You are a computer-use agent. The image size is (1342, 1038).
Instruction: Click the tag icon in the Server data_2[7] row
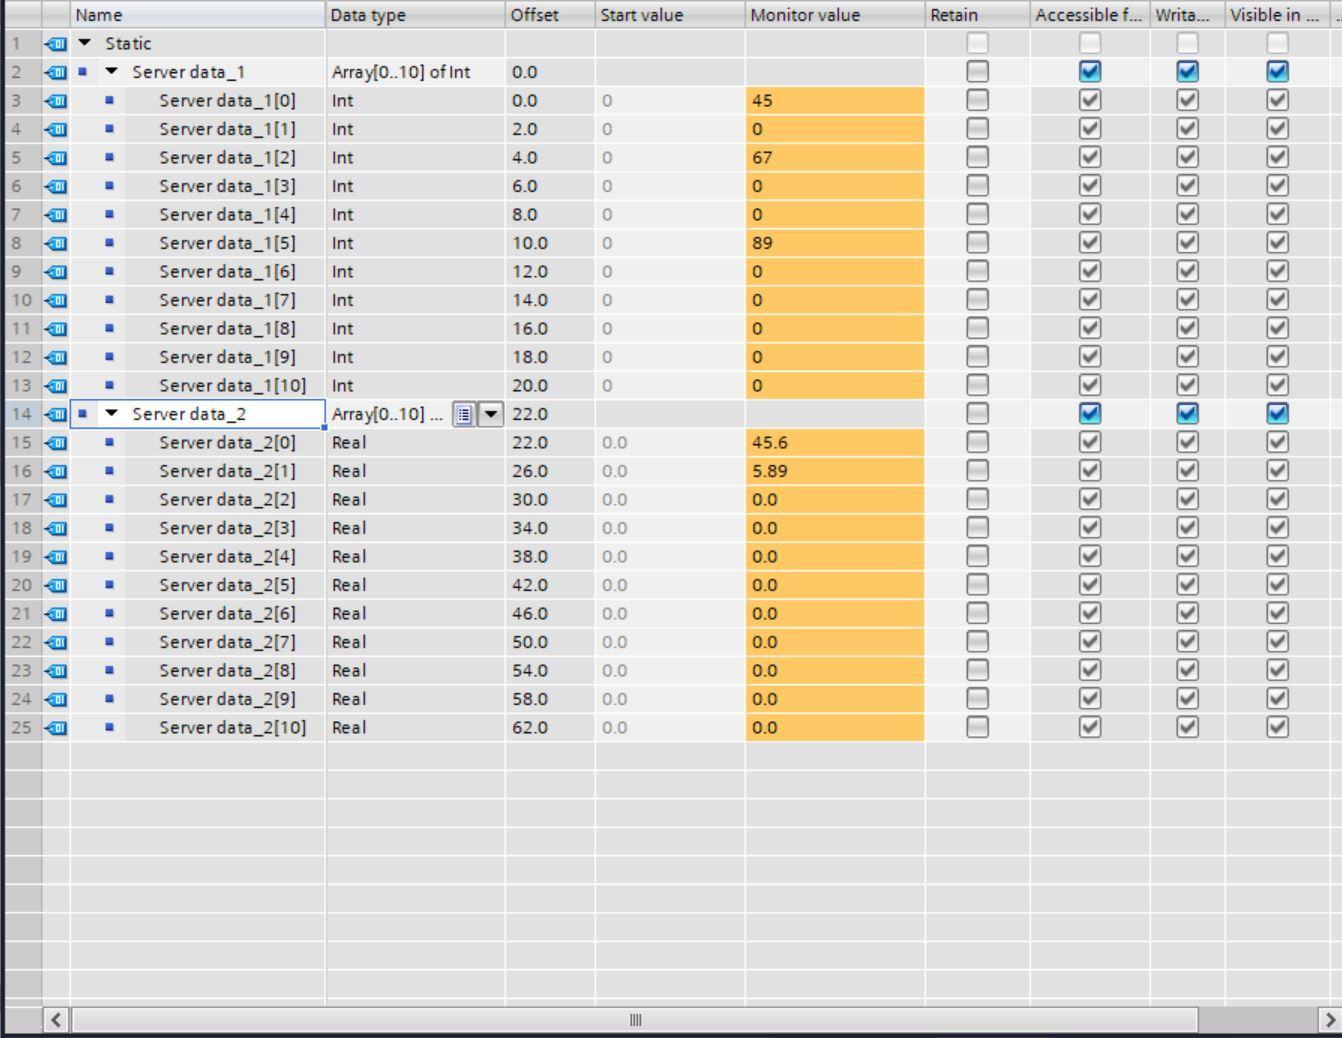coord(56,642)
